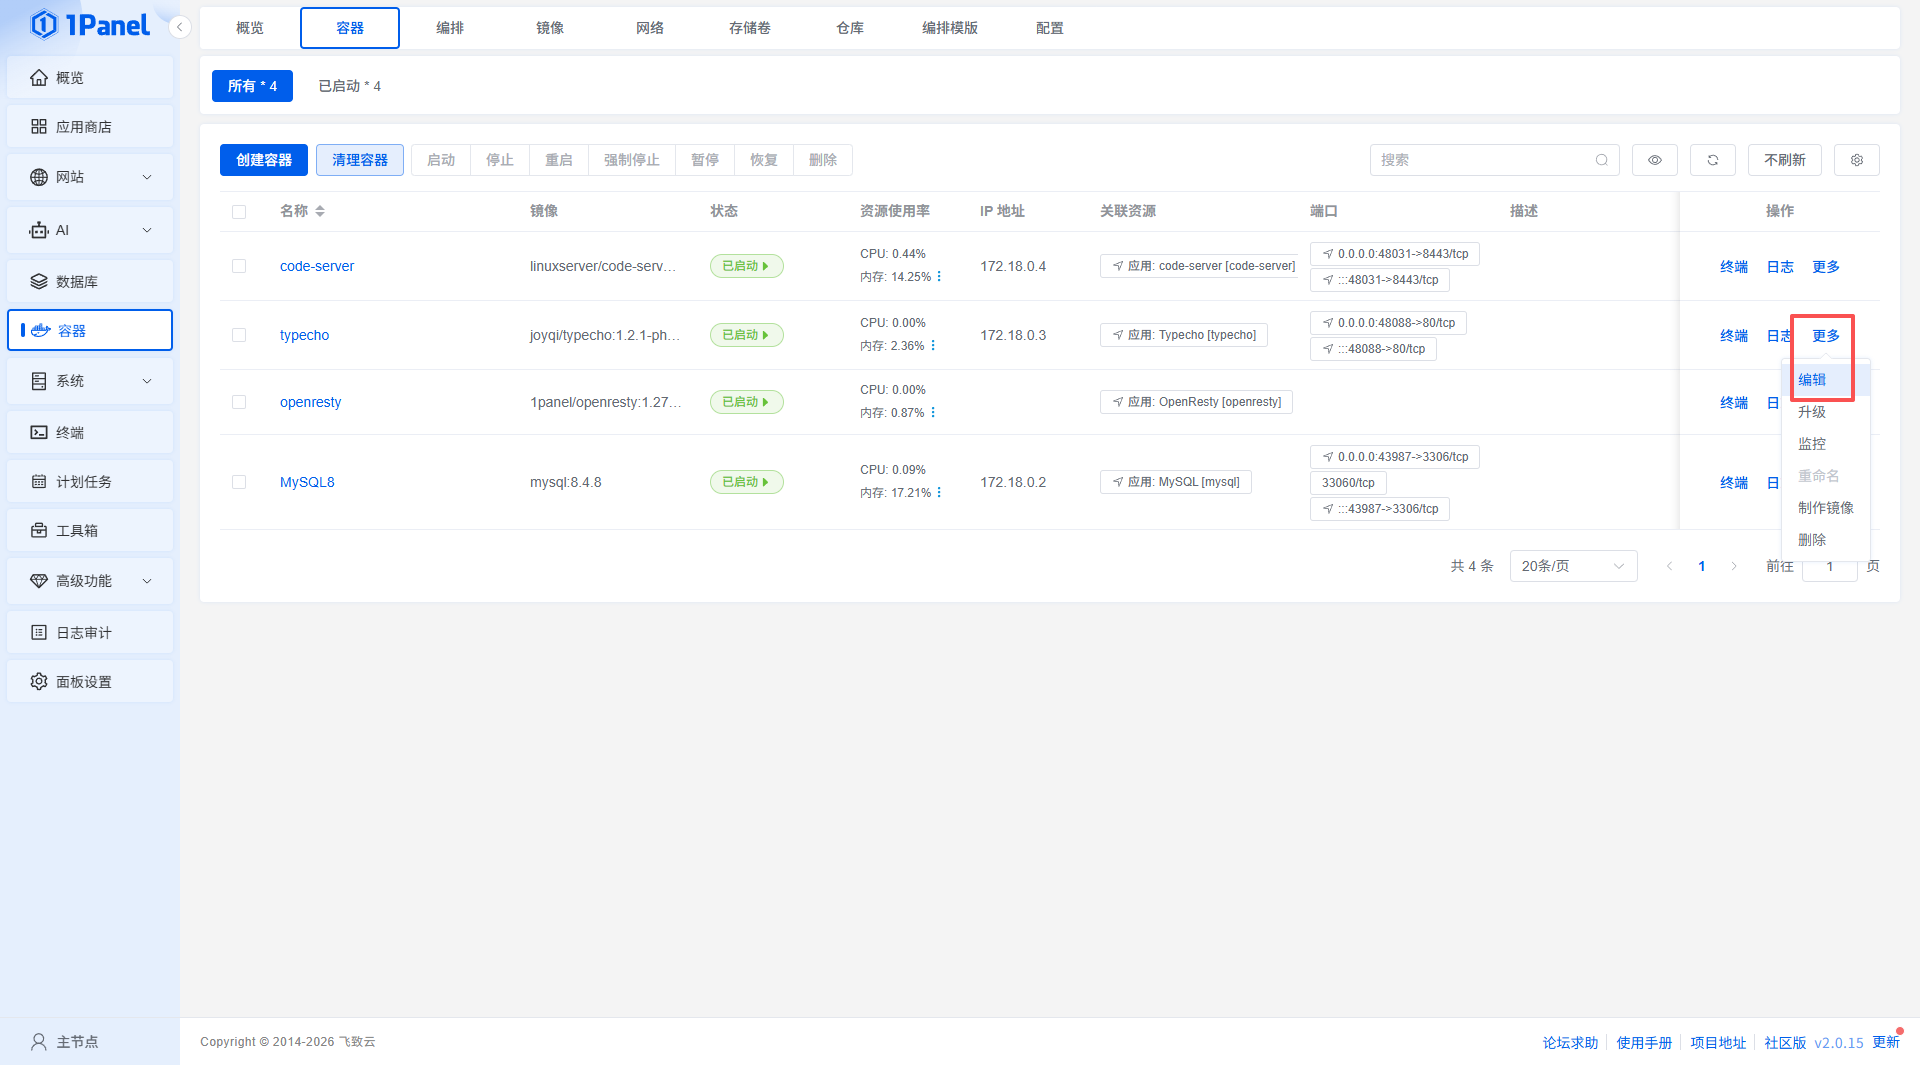Collapse sidebar using the arrow icon
The width and height of the screenshot is (1920, 1065).
tap(179, 27)
